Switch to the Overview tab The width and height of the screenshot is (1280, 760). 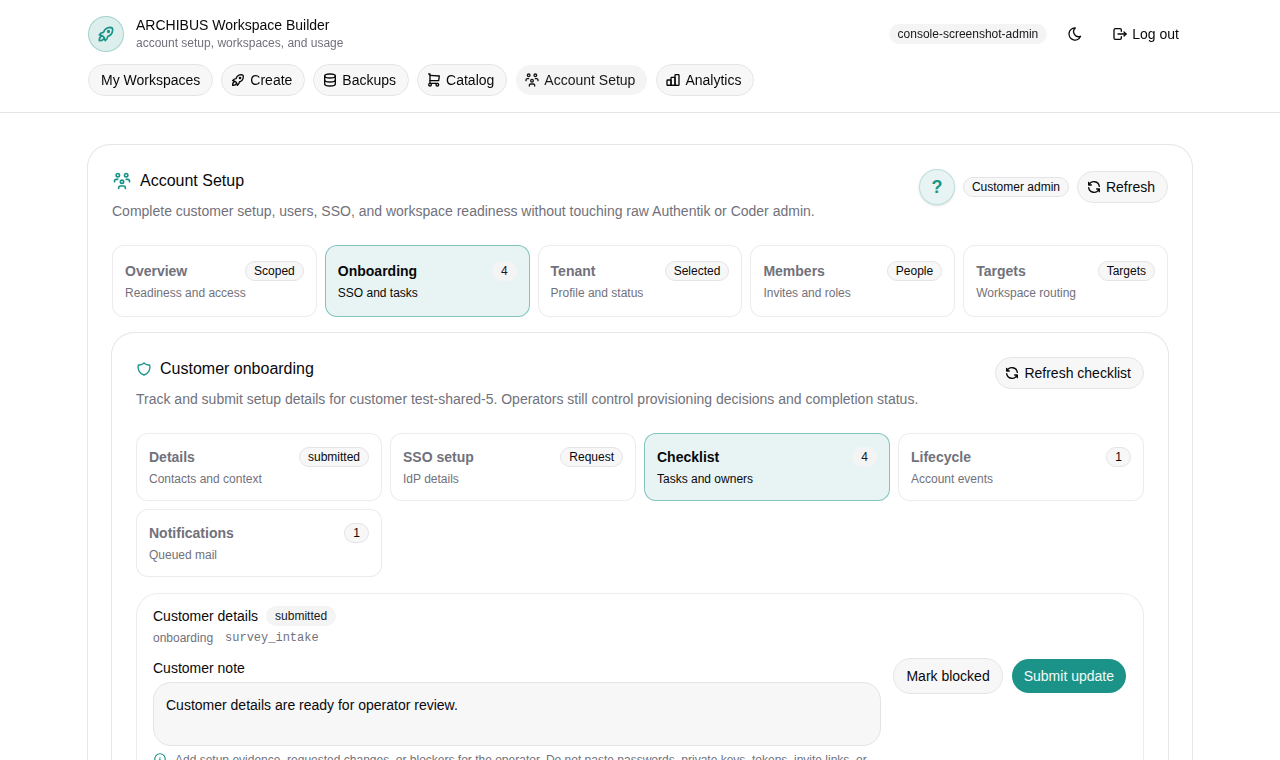(x=214, y=281)
